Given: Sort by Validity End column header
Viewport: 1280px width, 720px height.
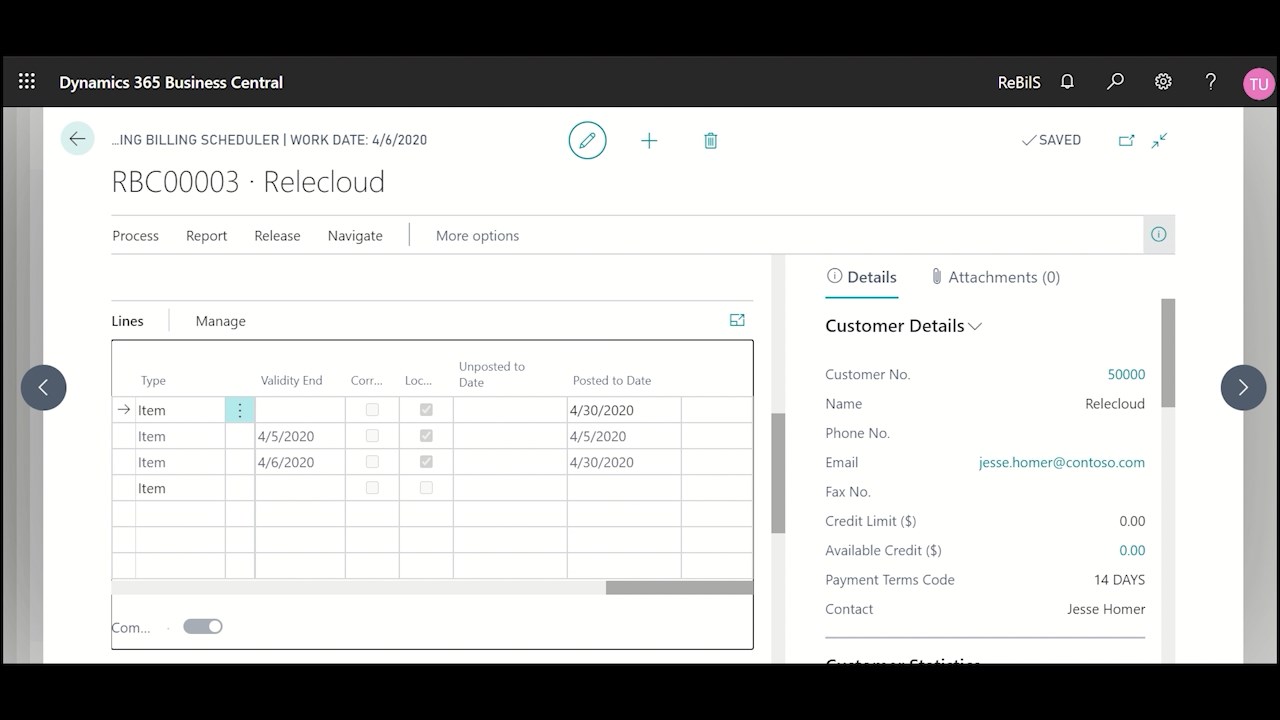Looking at the screenshot, I should click(291, 380).
